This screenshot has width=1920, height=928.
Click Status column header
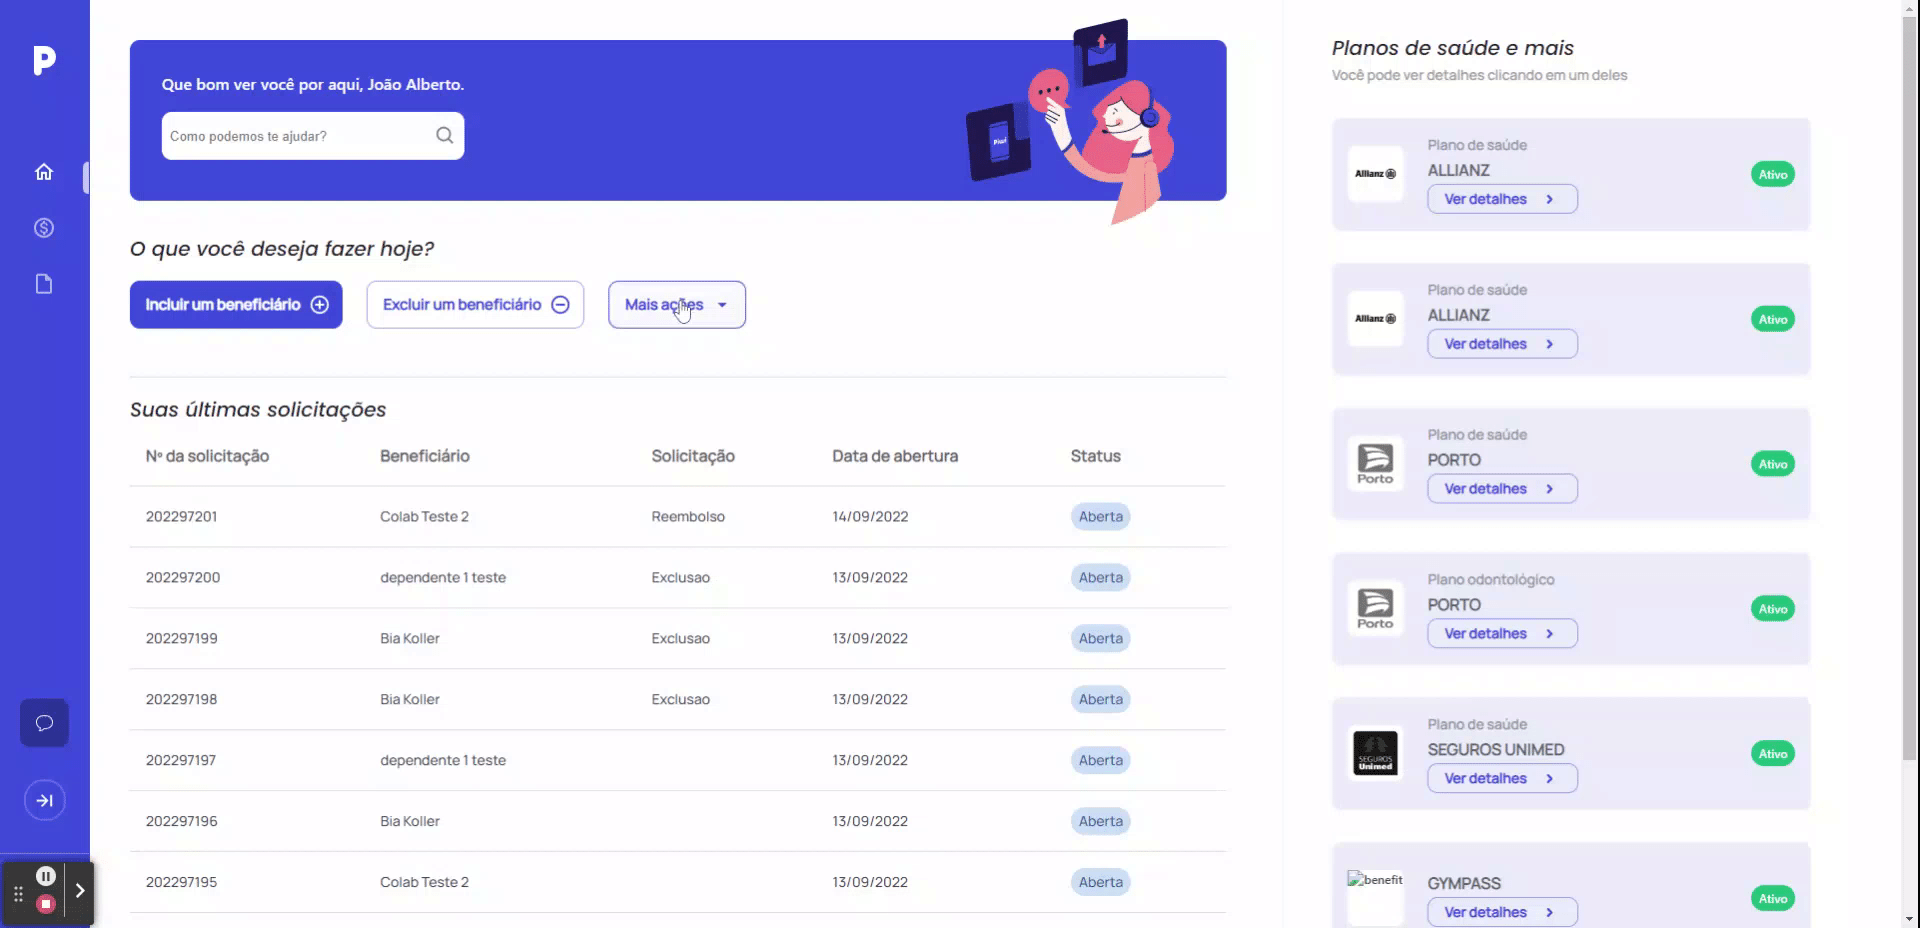1095,456
